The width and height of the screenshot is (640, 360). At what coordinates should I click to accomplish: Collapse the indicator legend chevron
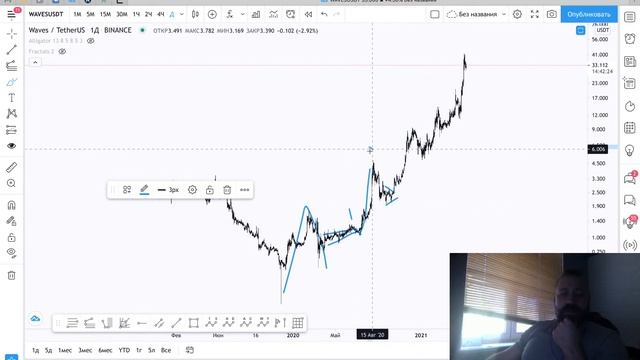click(x=35, y=62)
